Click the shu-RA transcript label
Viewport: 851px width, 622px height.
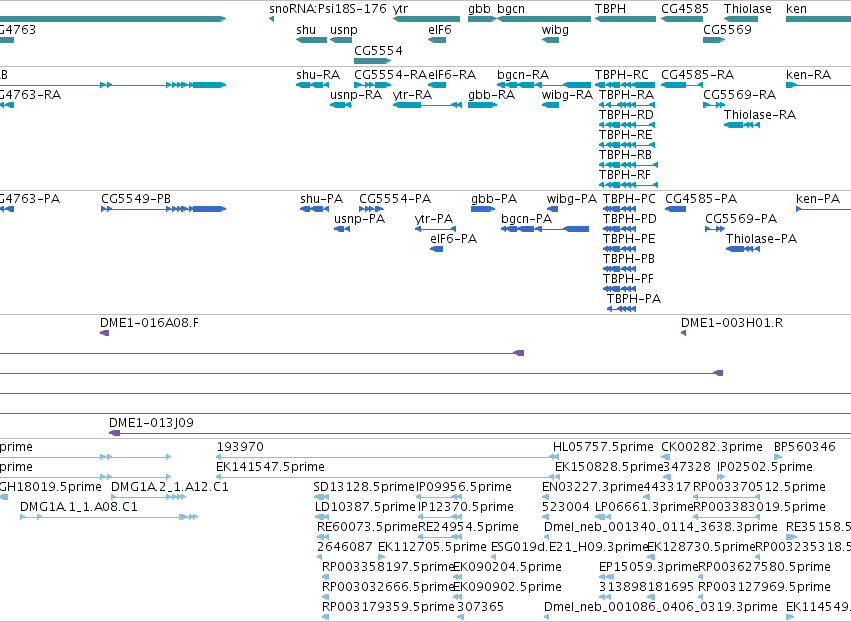tap(318, 74)
